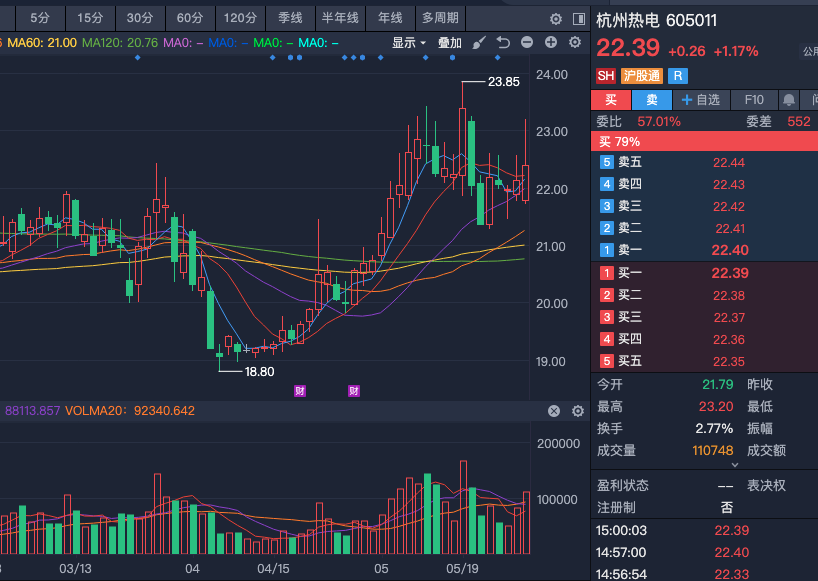
Task: Click the 最高 23.20 value
Action: tap(716, 406)
